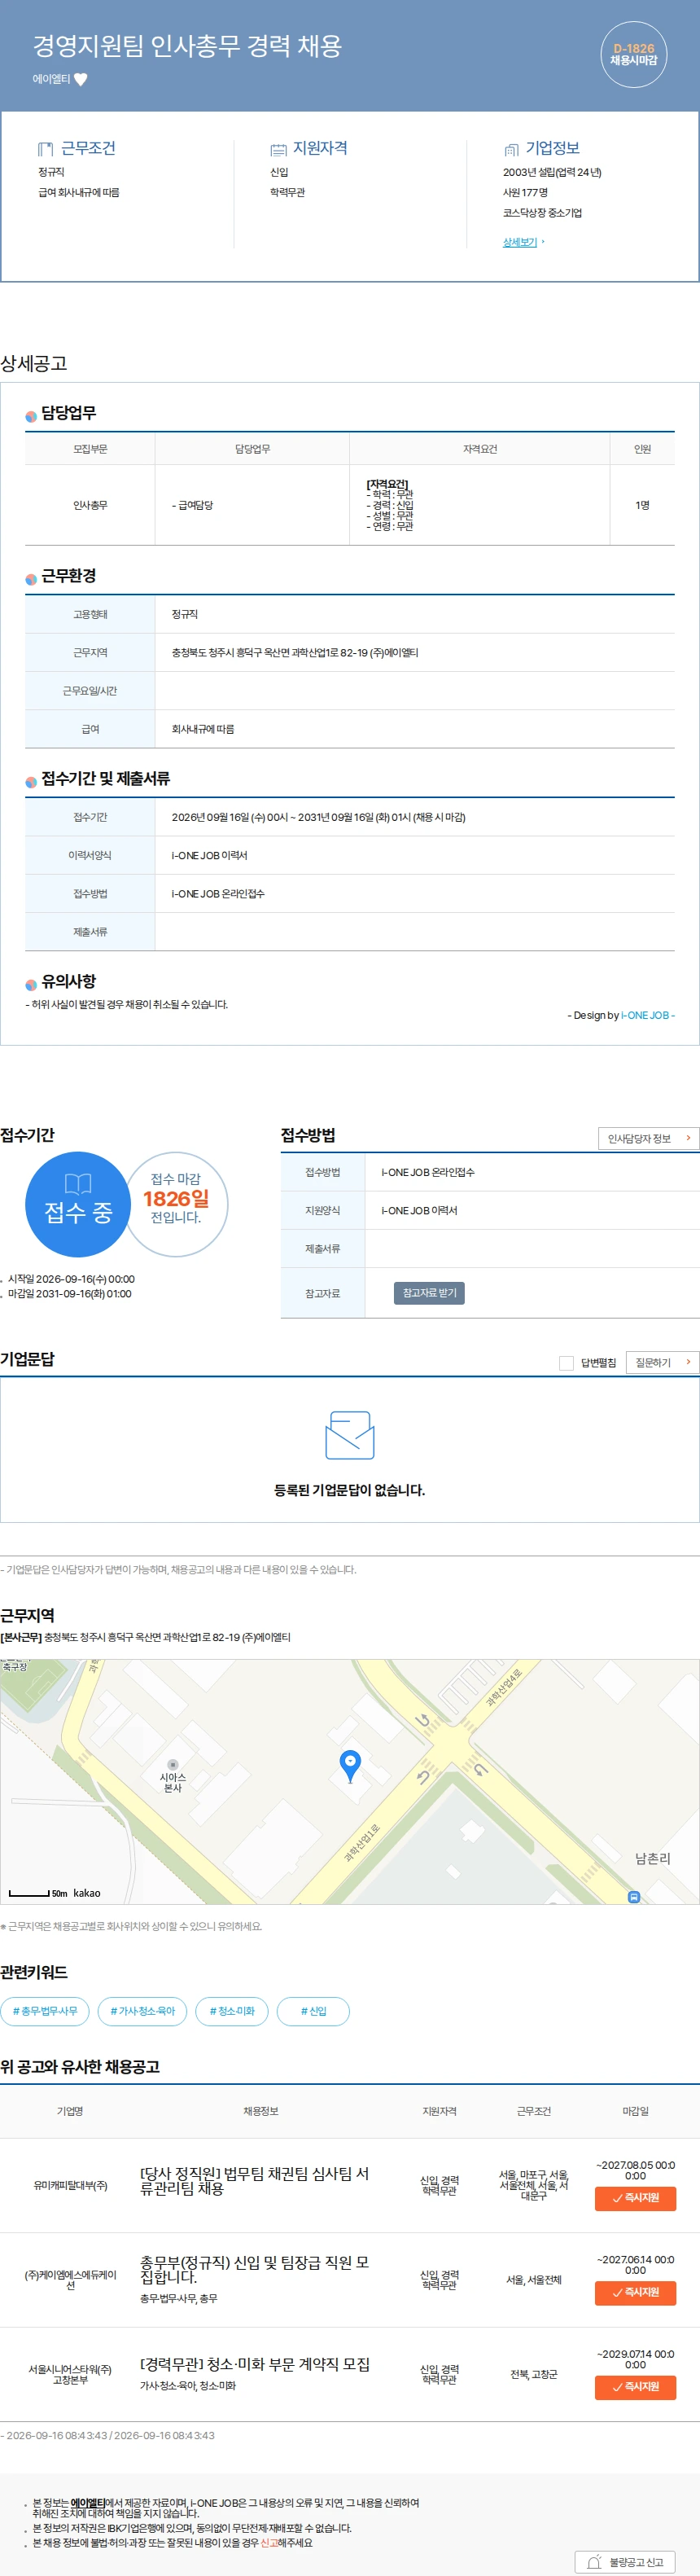Click the 남촌리 label on map
The width and height of the screenshot is (700, 2576).
(653, 1858)
